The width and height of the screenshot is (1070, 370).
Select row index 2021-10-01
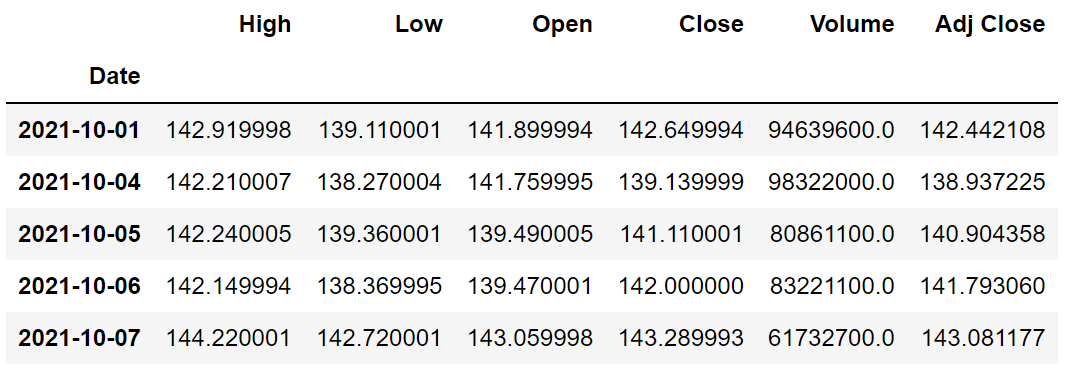(79, 130)
